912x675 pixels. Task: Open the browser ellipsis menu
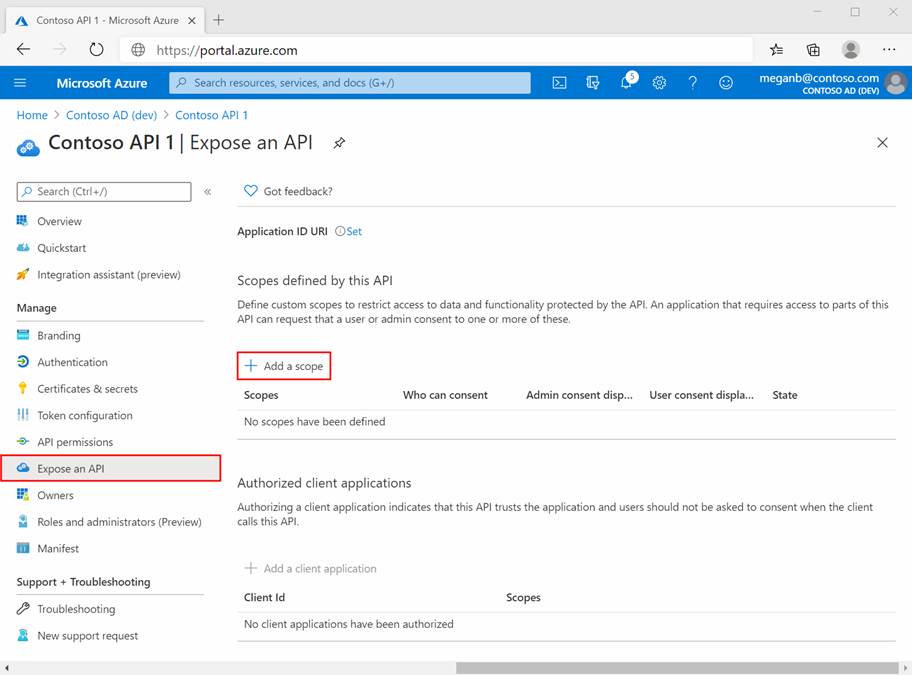(888, 49)
